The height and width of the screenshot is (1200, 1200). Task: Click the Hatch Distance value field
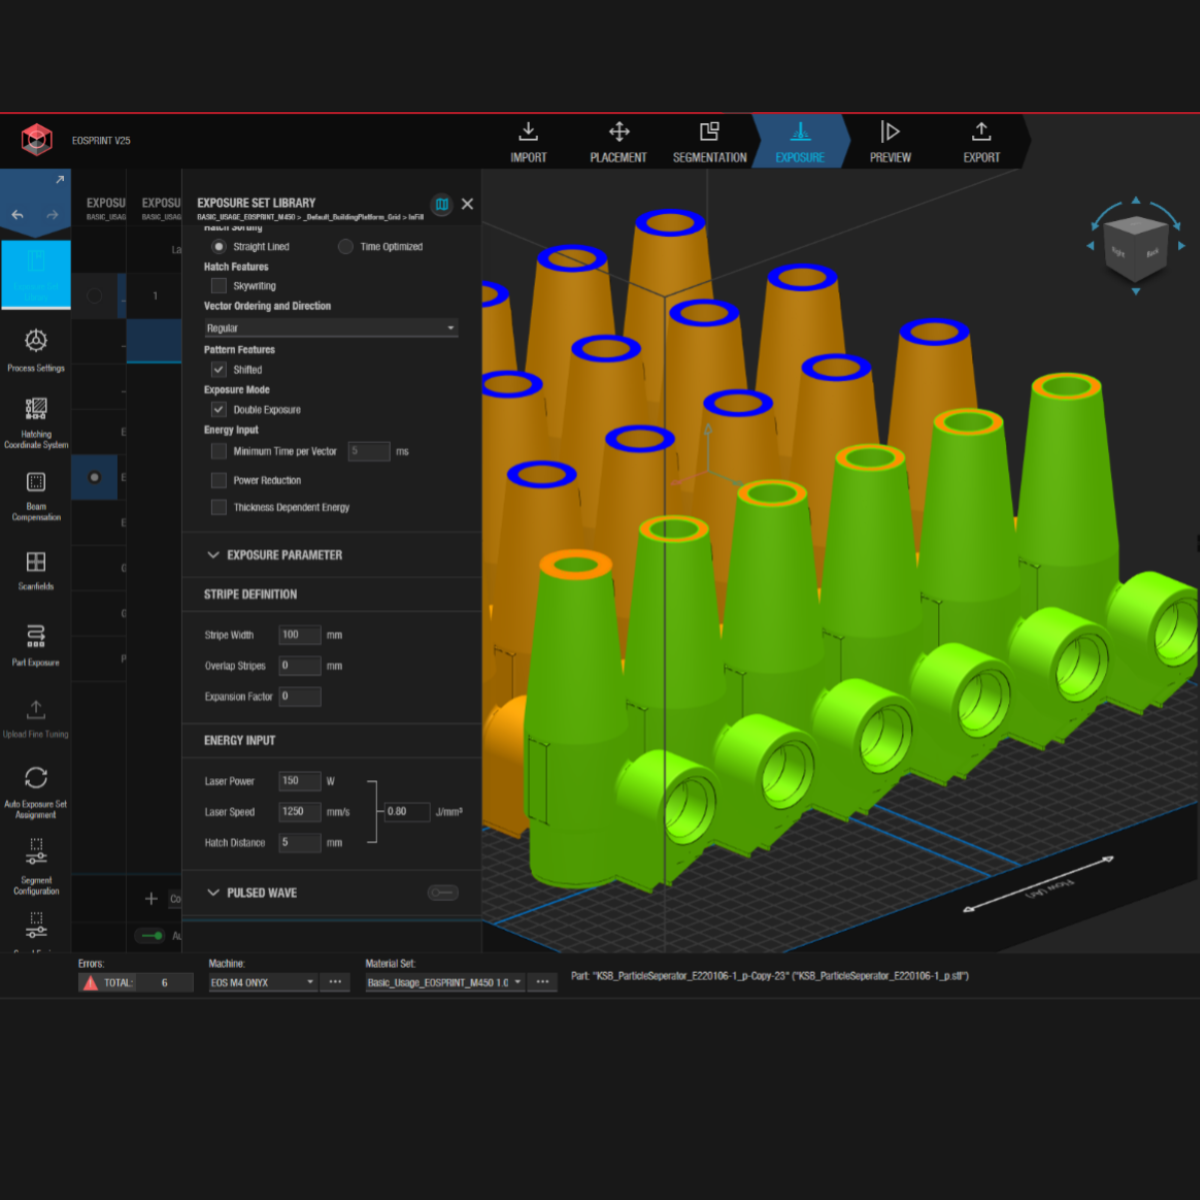pos(300,843)
